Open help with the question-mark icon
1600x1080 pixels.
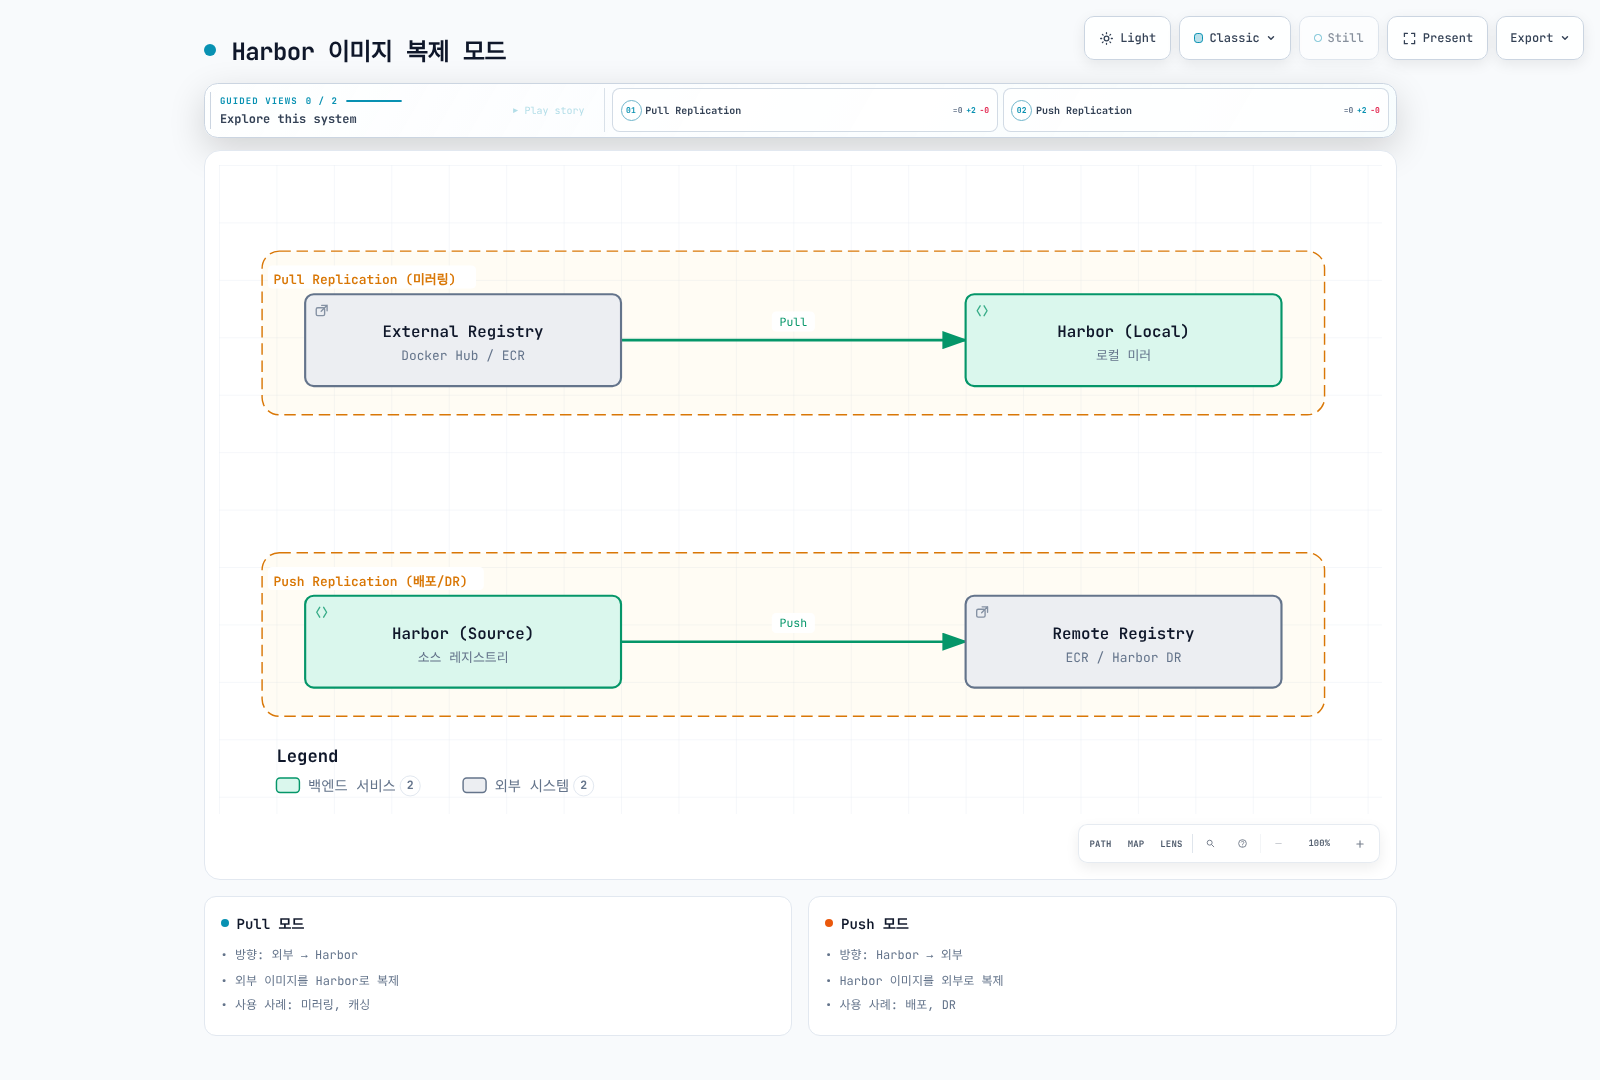(x=1242, y=844)
